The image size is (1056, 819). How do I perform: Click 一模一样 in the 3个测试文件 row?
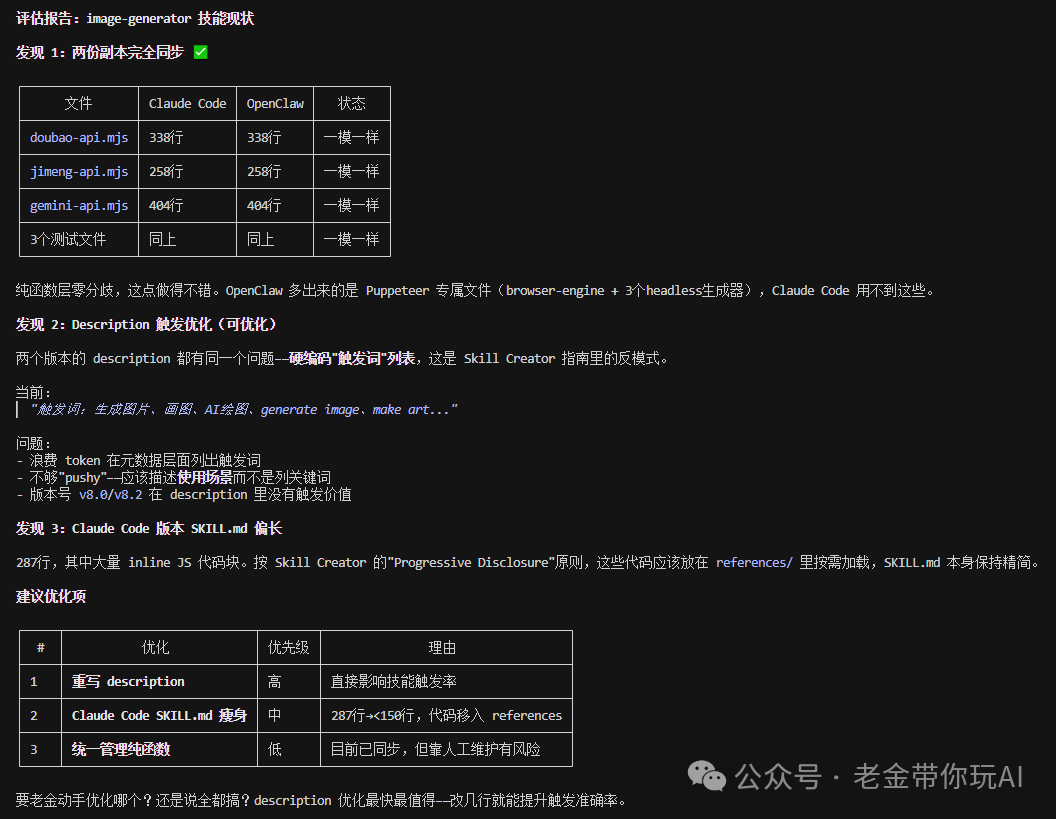352,239
